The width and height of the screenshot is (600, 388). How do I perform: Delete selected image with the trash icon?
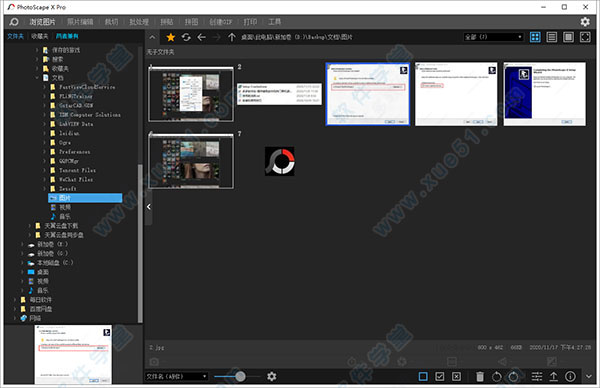click(x=479, y=377)
